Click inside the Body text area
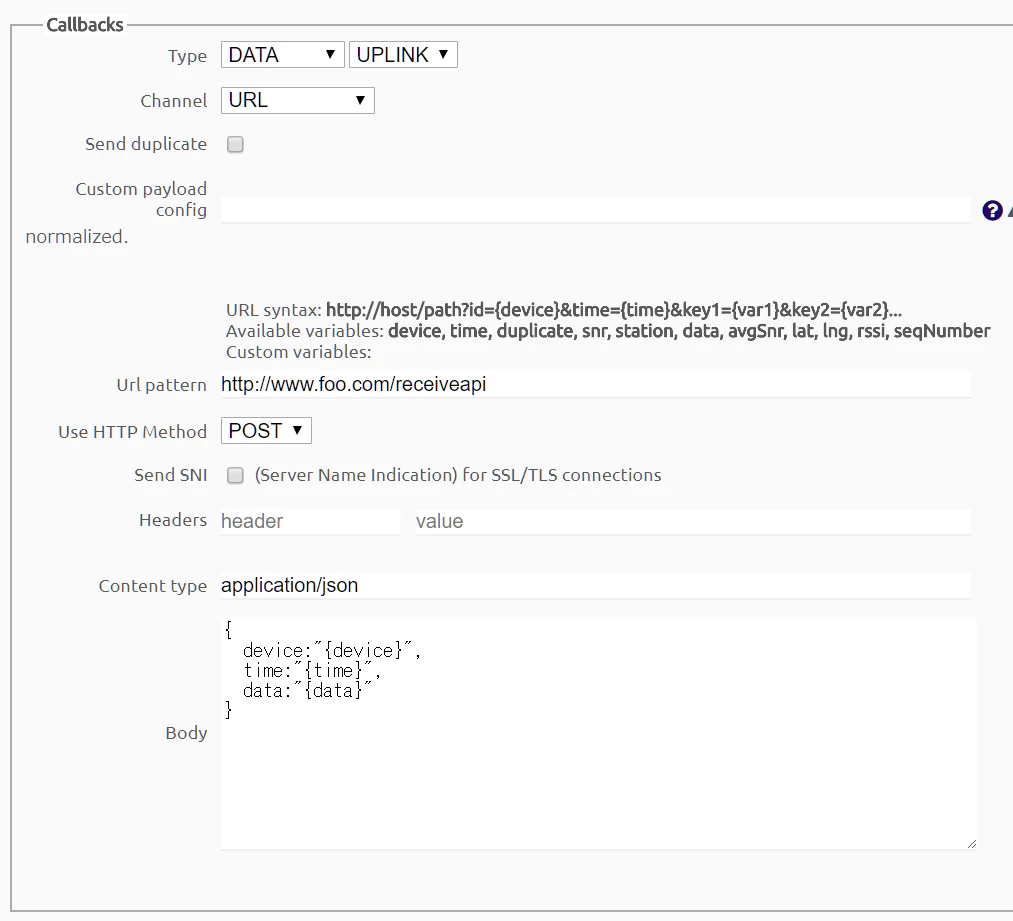 click(599, 734)
